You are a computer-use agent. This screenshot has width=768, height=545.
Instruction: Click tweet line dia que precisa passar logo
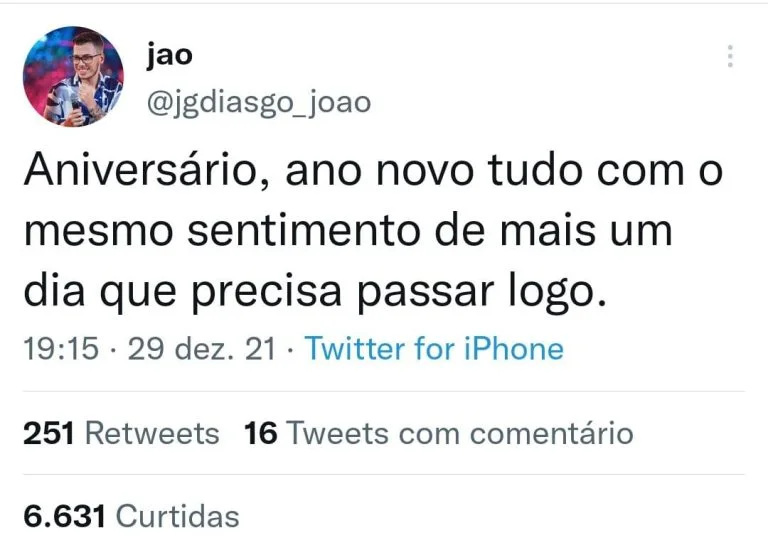pos(315,292)
